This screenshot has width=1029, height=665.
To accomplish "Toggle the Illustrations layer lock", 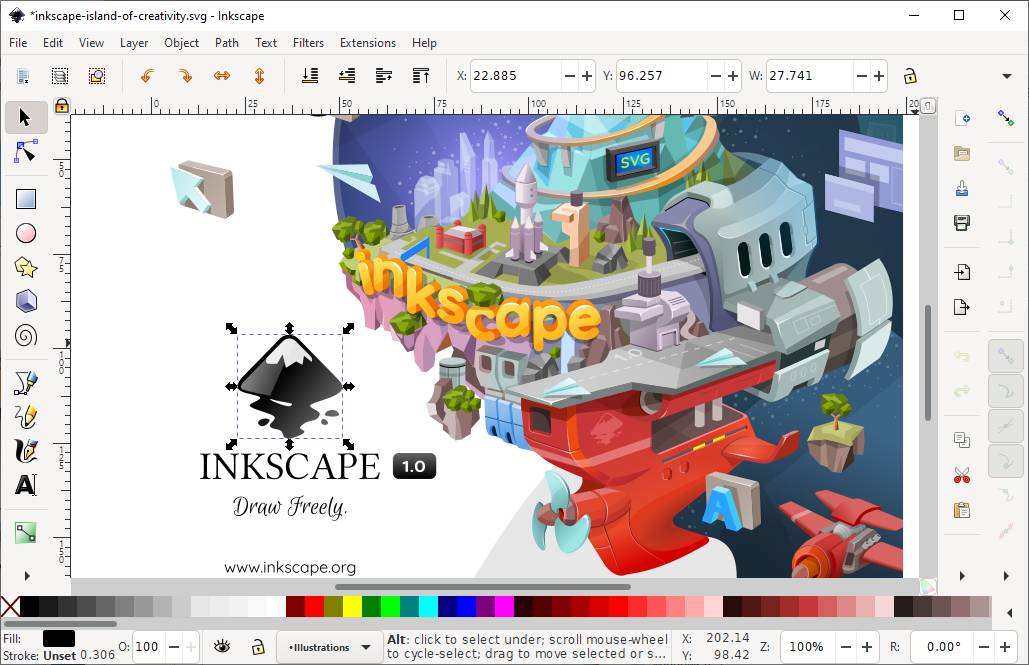I will point(258,647).
